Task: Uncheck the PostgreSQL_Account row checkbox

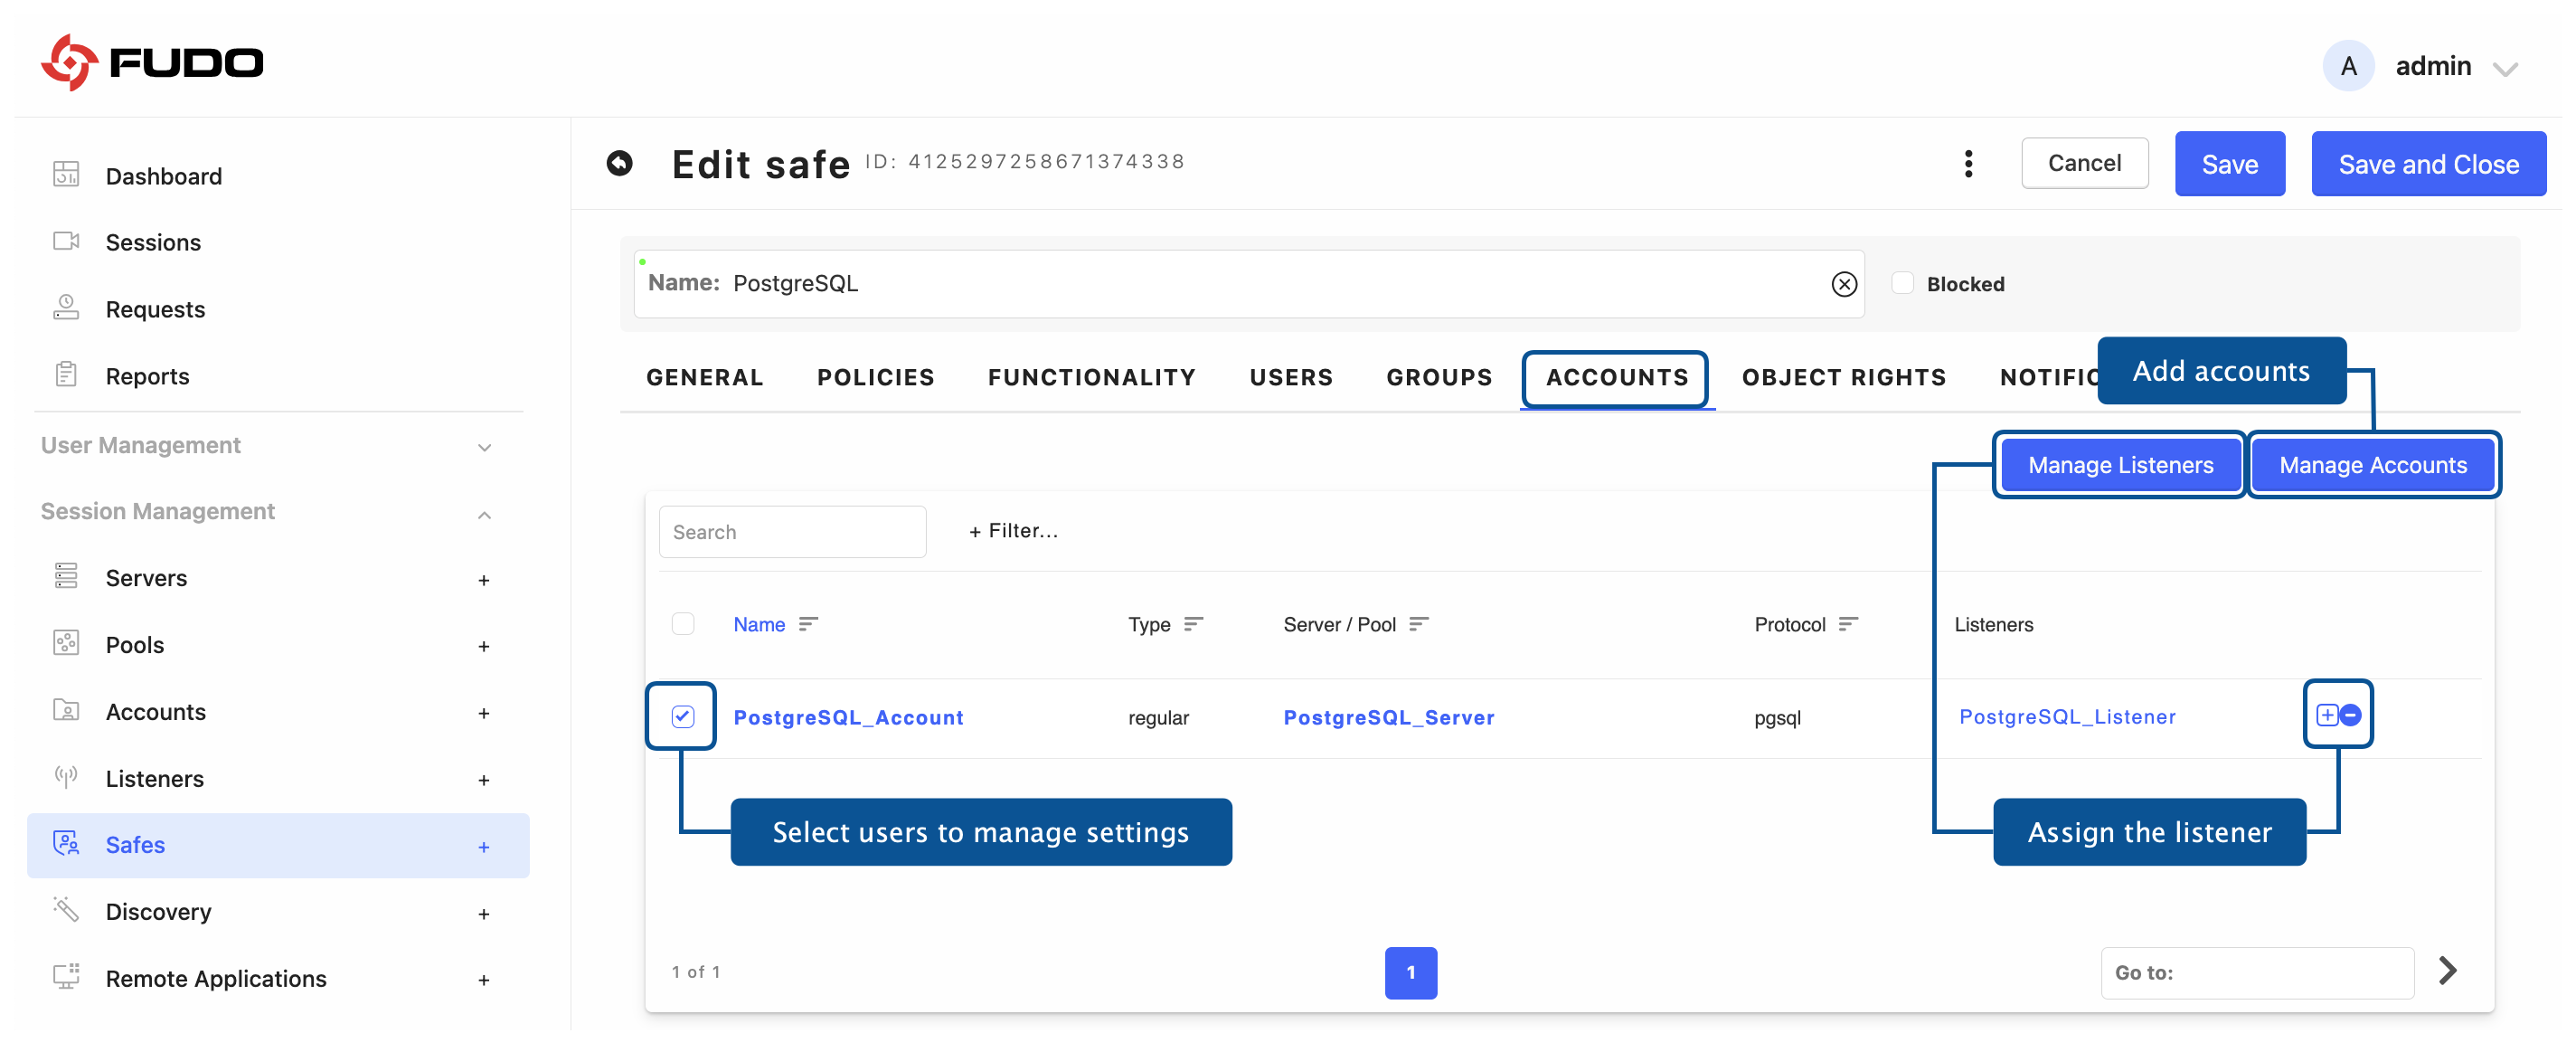Action: tap(682, 716)
